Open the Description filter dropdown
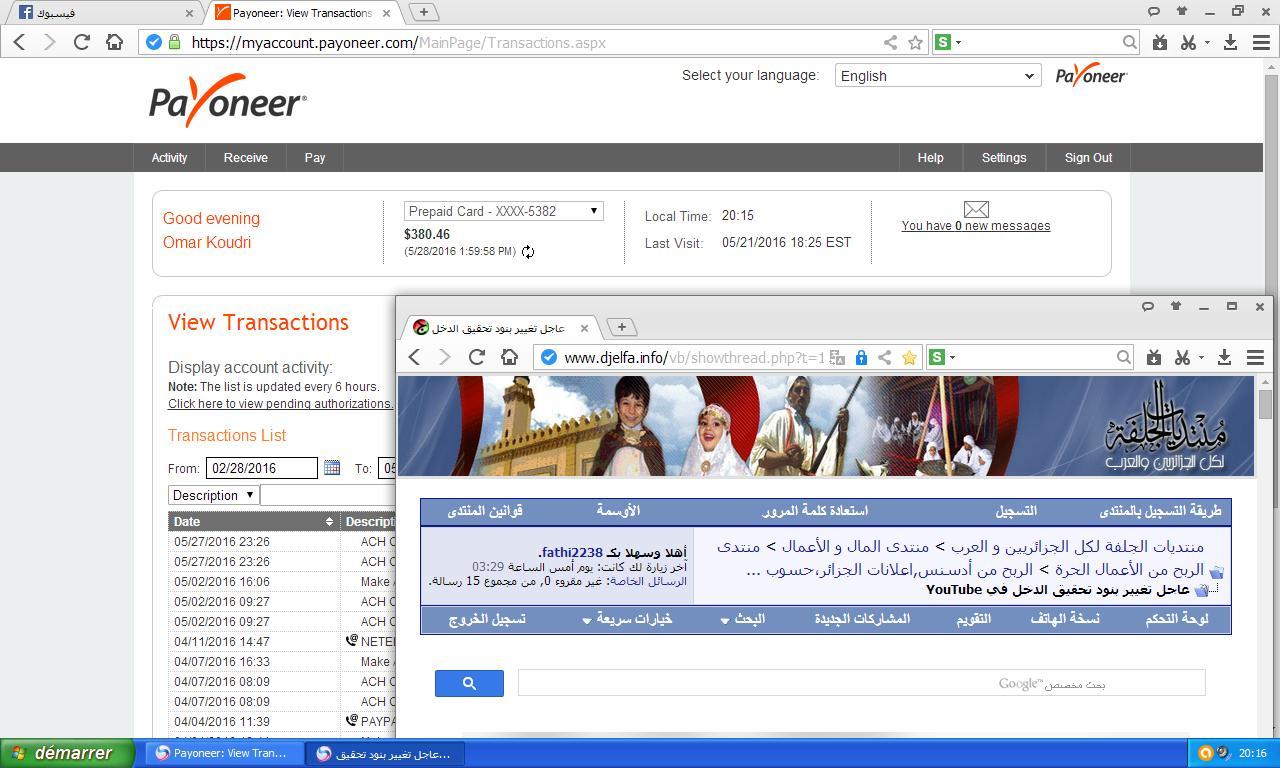The image size is (1280, 768). tap(214, 495)
